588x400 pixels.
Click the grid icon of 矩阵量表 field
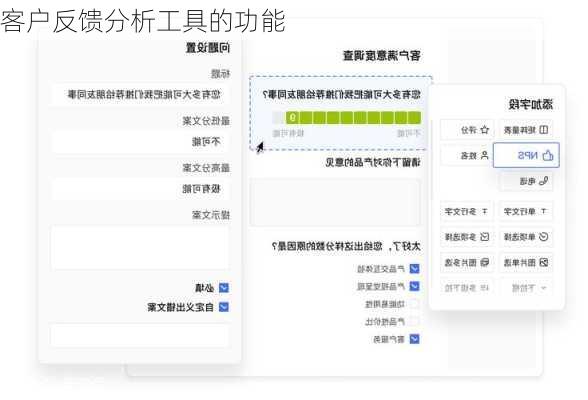(543, 130)
